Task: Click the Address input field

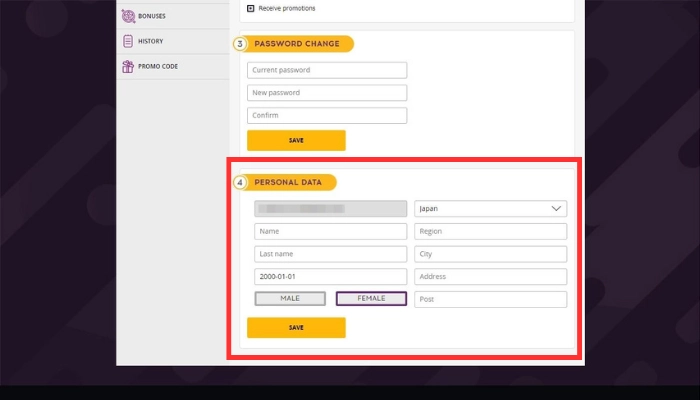Action: [x=491, y=276]
